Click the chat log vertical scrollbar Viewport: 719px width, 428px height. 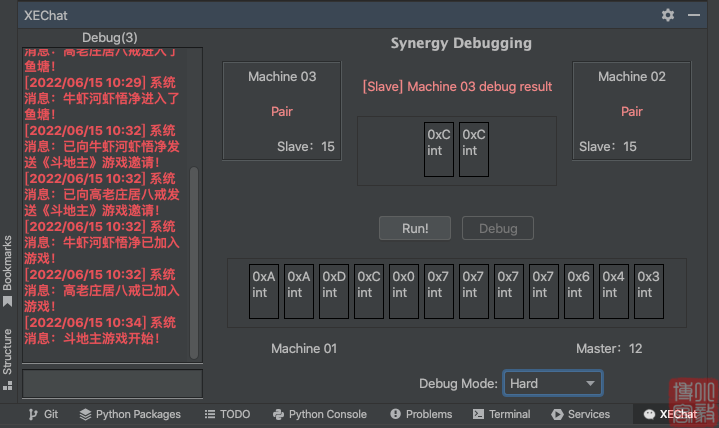pos(194,260)
